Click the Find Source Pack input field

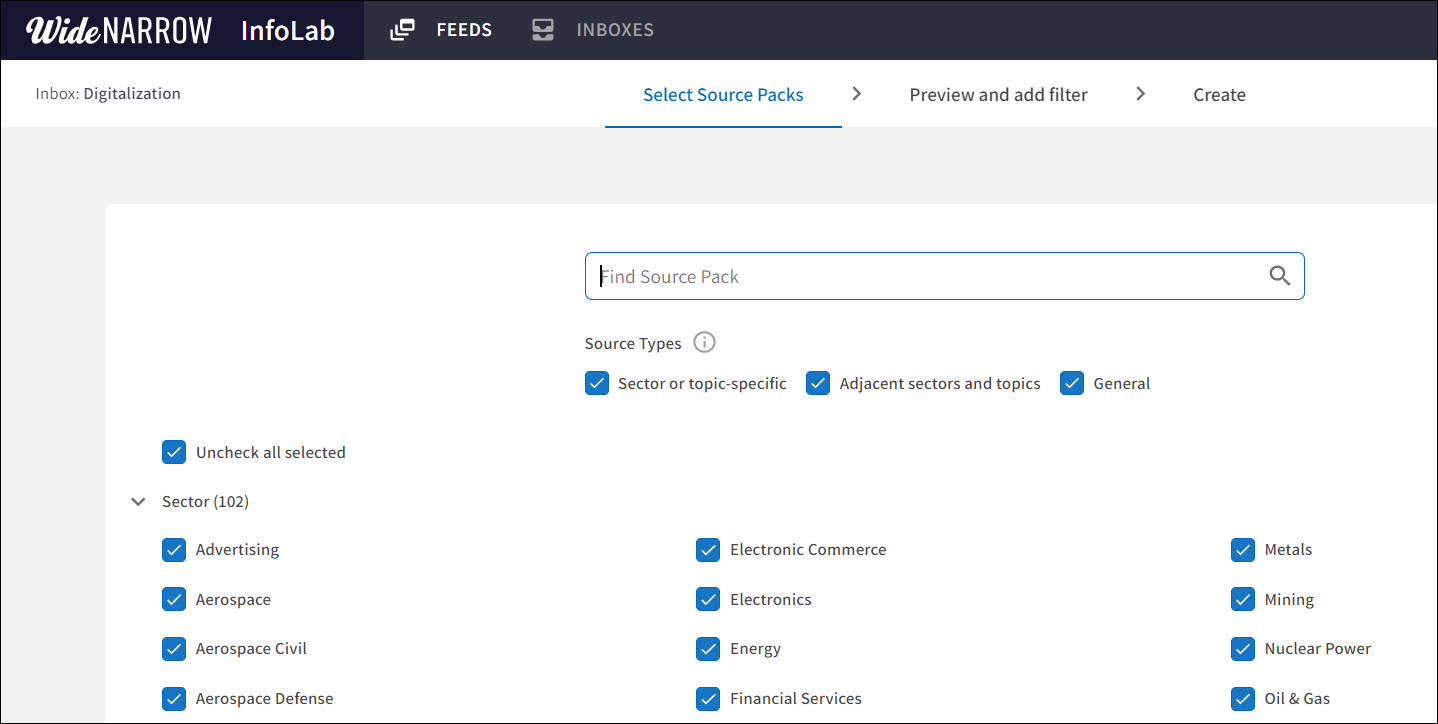(900, 275)
